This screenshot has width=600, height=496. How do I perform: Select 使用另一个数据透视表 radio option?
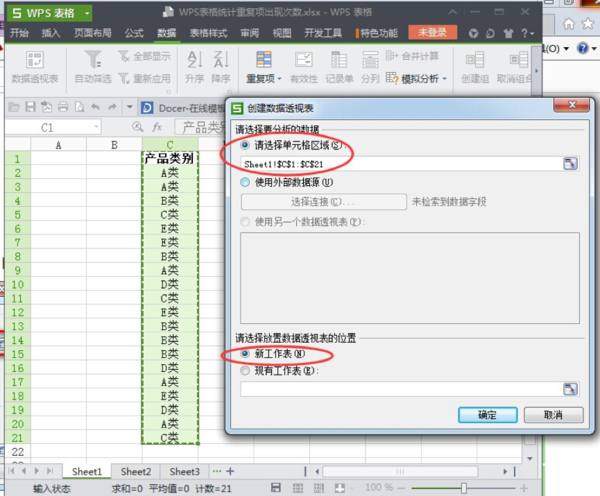[245, 222]
